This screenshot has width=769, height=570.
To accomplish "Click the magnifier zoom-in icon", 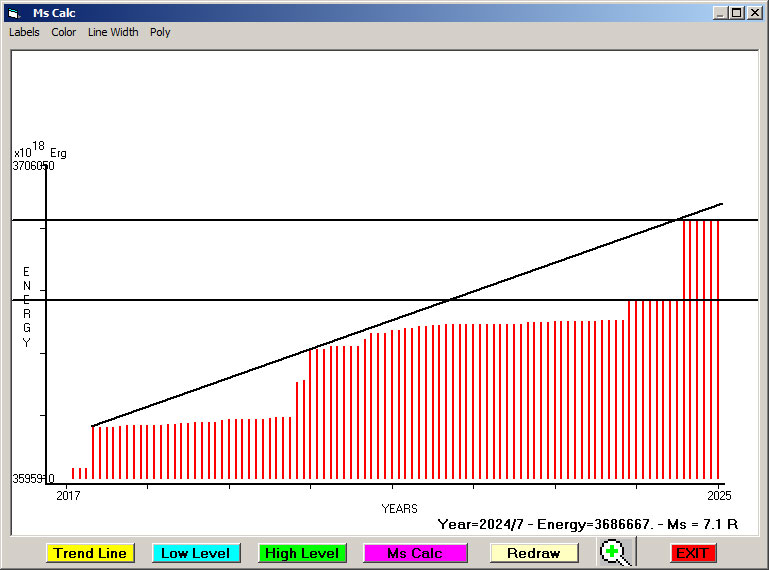I will 617,552.
